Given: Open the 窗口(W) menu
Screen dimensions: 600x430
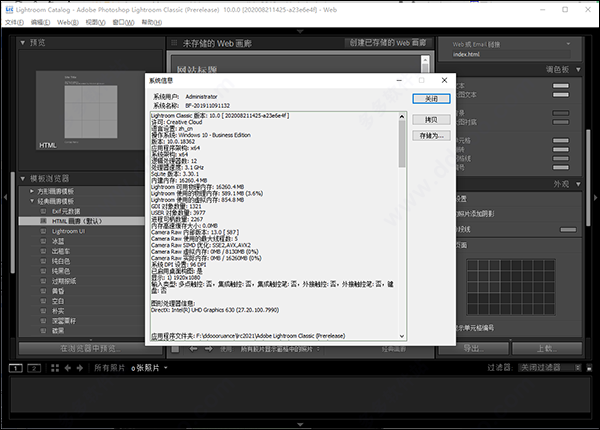Looking at the screenshot, I should 123,22.
